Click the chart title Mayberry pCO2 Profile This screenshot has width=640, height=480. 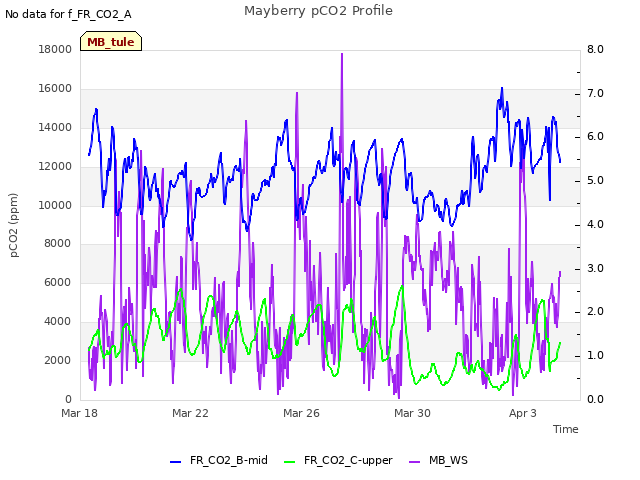(x=318, y=11)
